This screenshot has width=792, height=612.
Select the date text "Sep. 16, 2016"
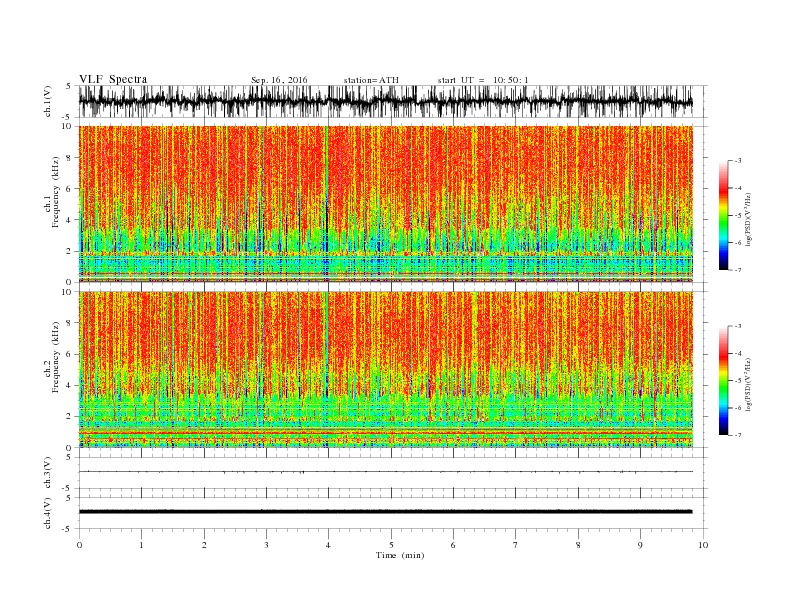click(279, 80)
